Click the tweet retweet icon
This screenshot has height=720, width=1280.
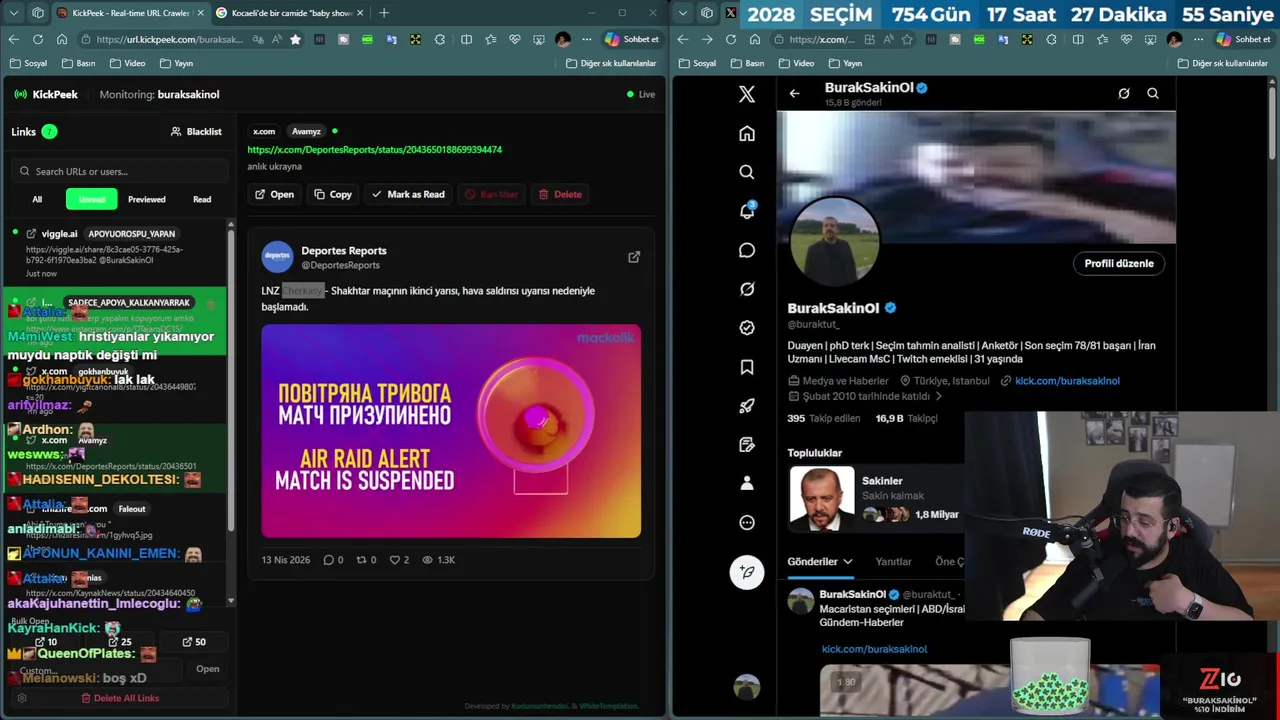coord(361,560)
